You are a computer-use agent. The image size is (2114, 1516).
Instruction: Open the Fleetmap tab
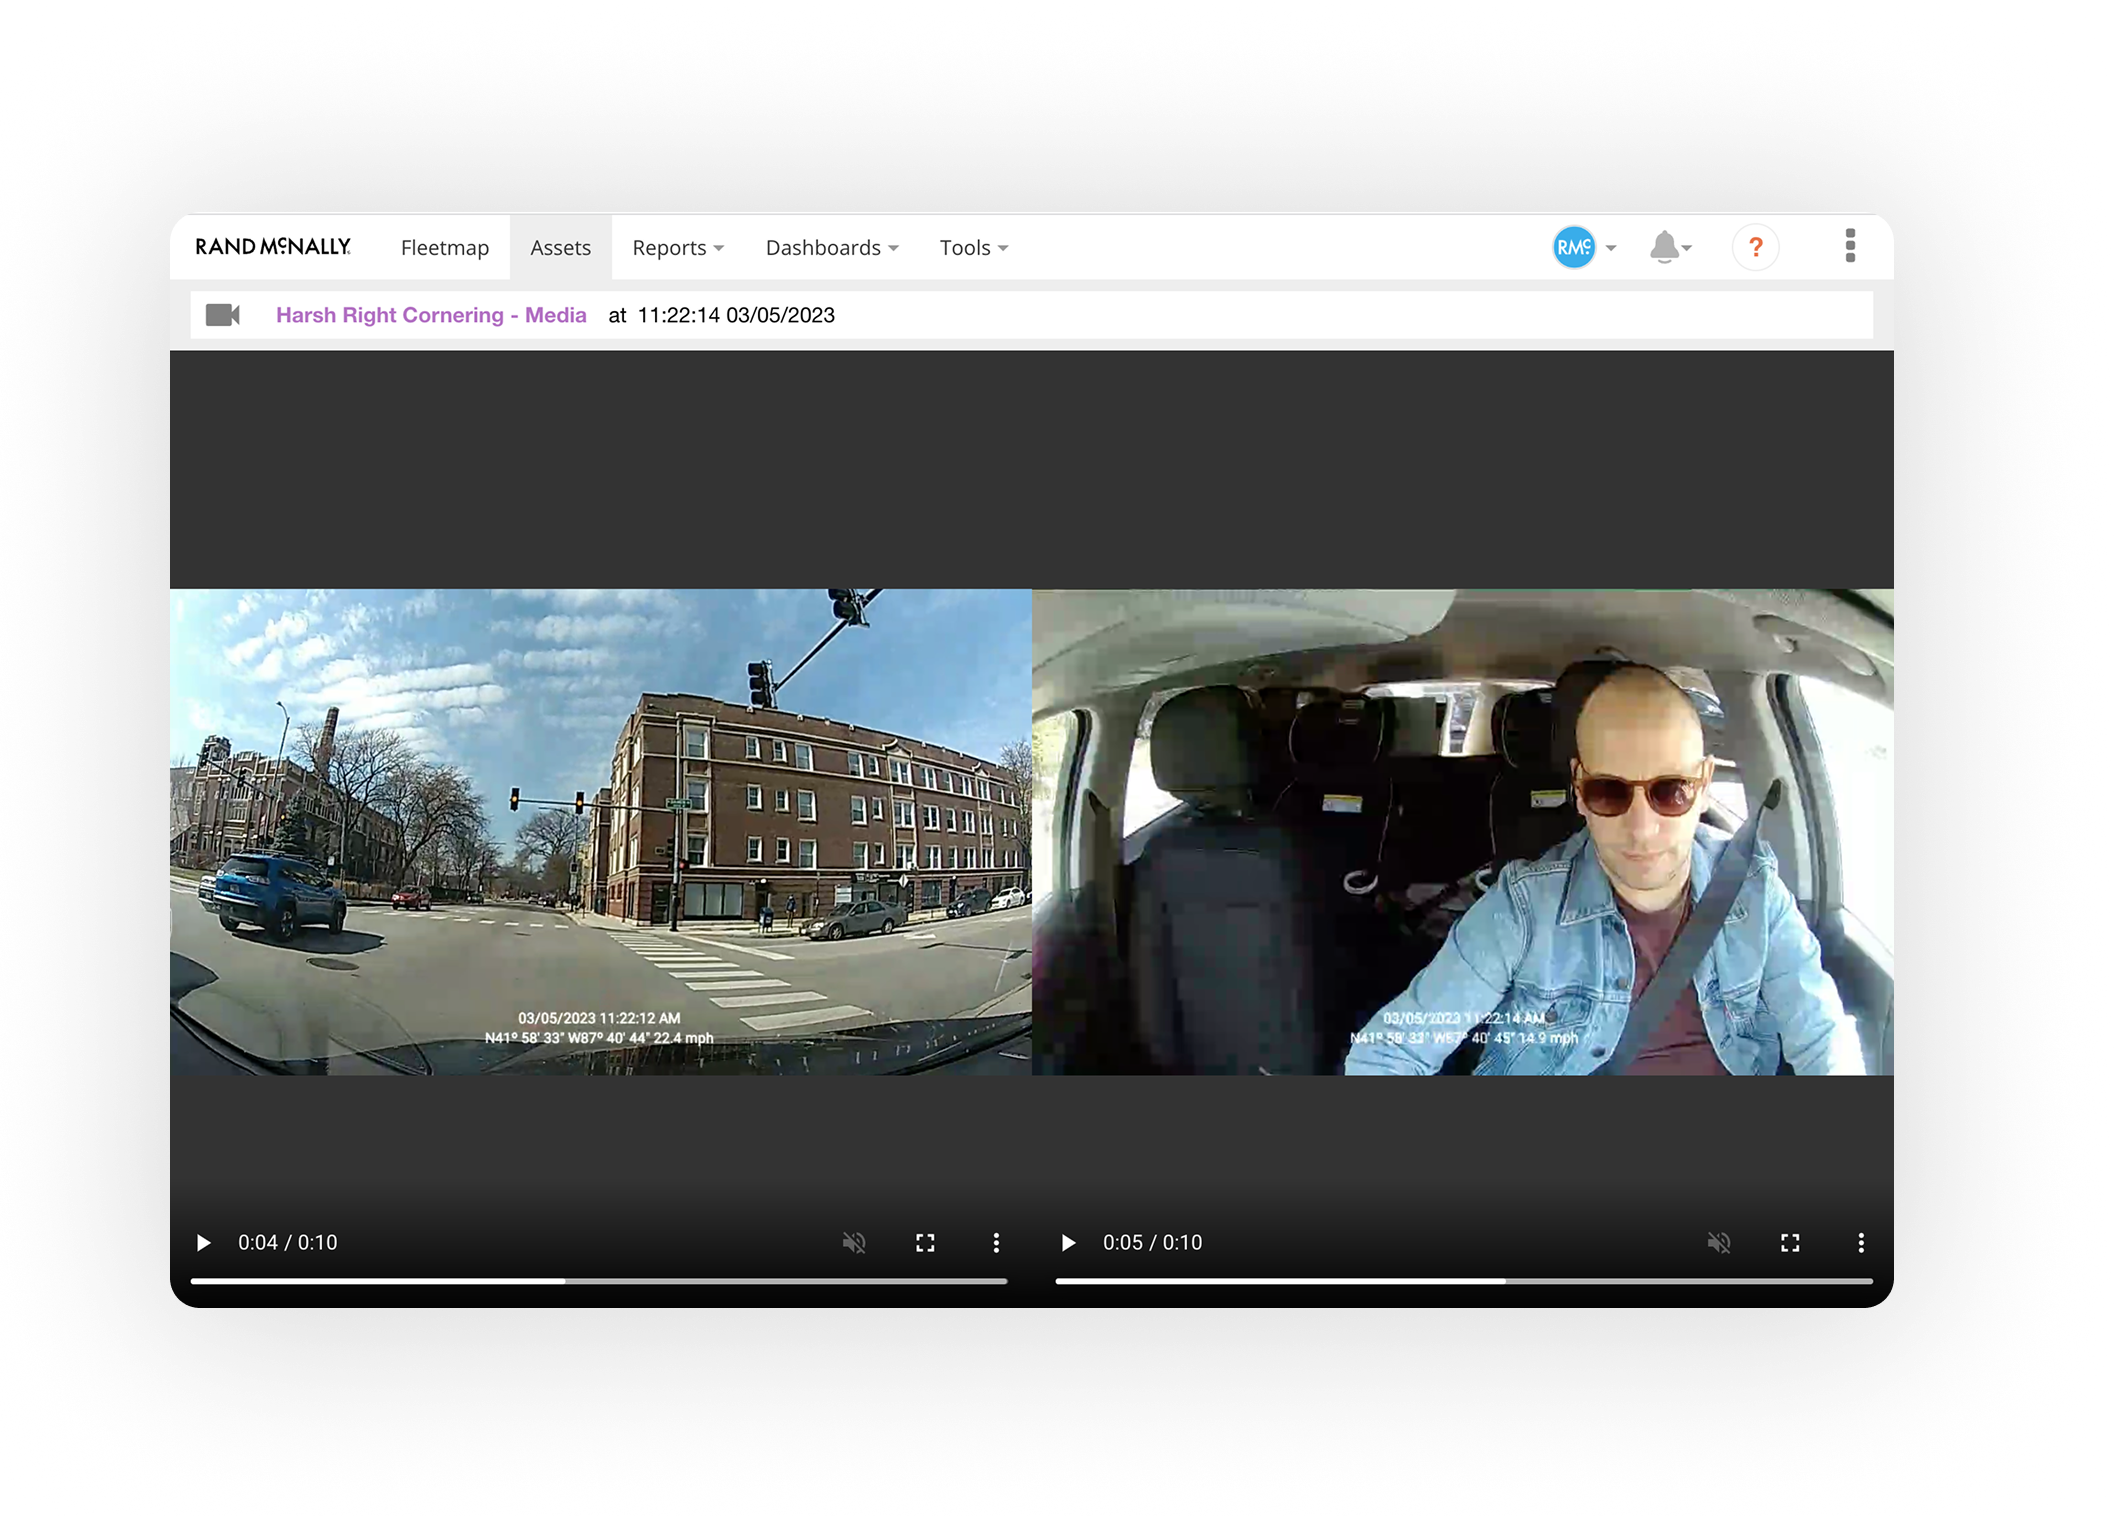point(445,248)
